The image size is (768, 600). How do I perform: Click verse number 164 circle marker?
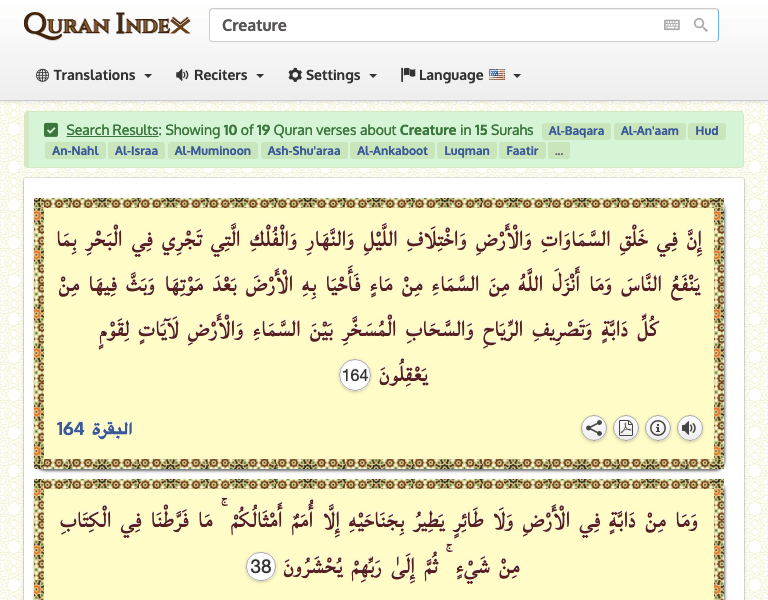(355, 376)
